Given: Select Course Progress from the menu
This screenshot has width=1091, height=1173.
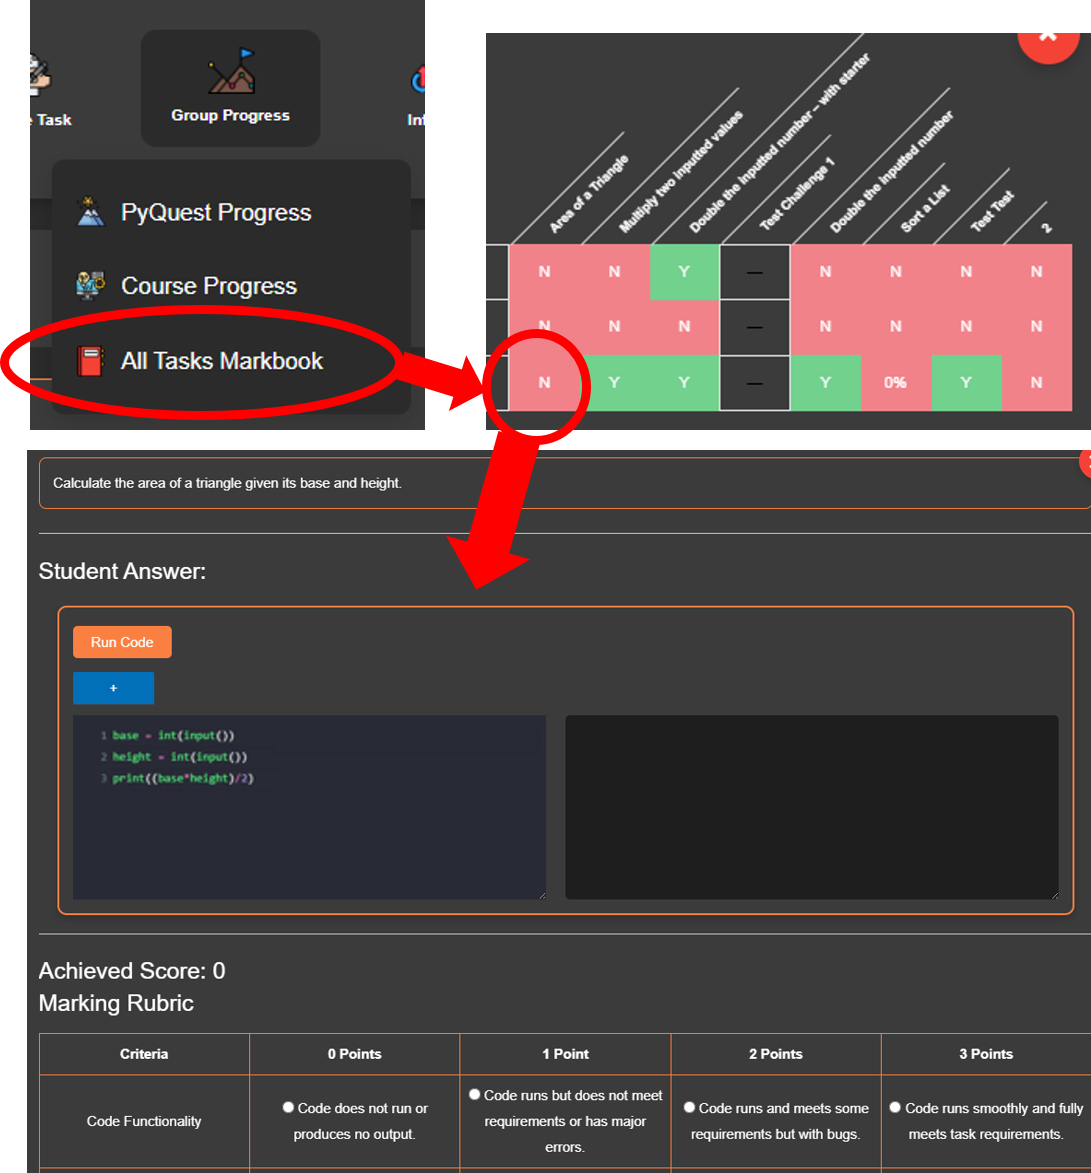Looking at the screenshot, I should click(x=209, y=286).
